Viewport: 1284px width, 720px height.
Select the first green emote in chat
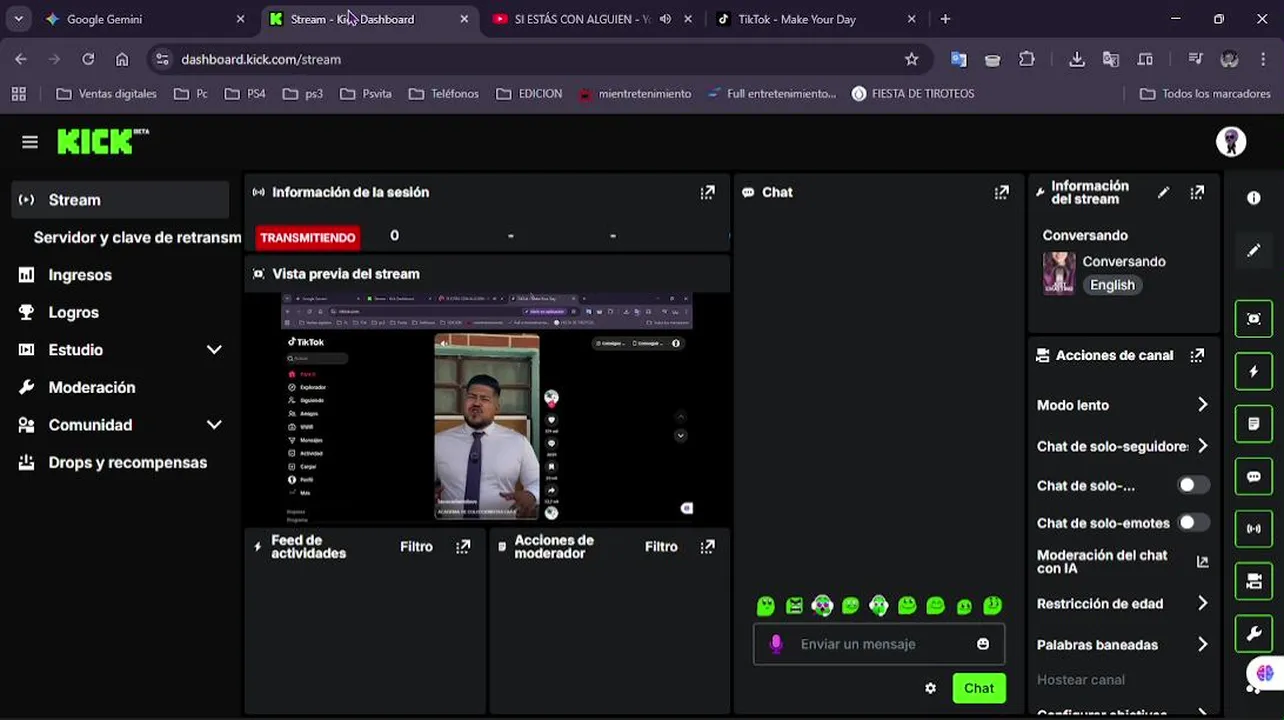click(766, 606)
